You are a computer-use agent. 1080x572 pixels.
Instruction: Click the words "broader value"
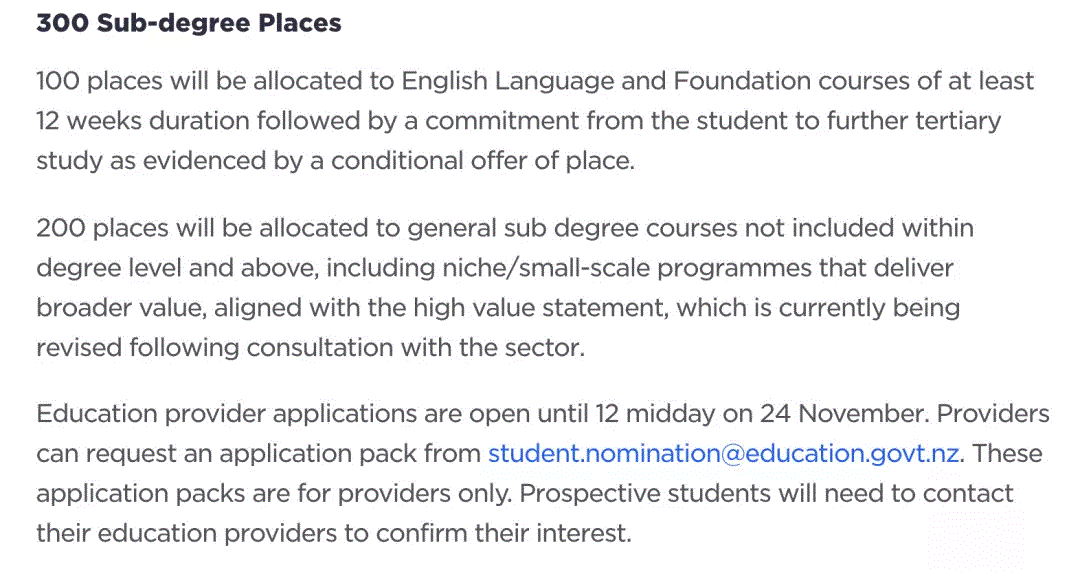(120, 308)
